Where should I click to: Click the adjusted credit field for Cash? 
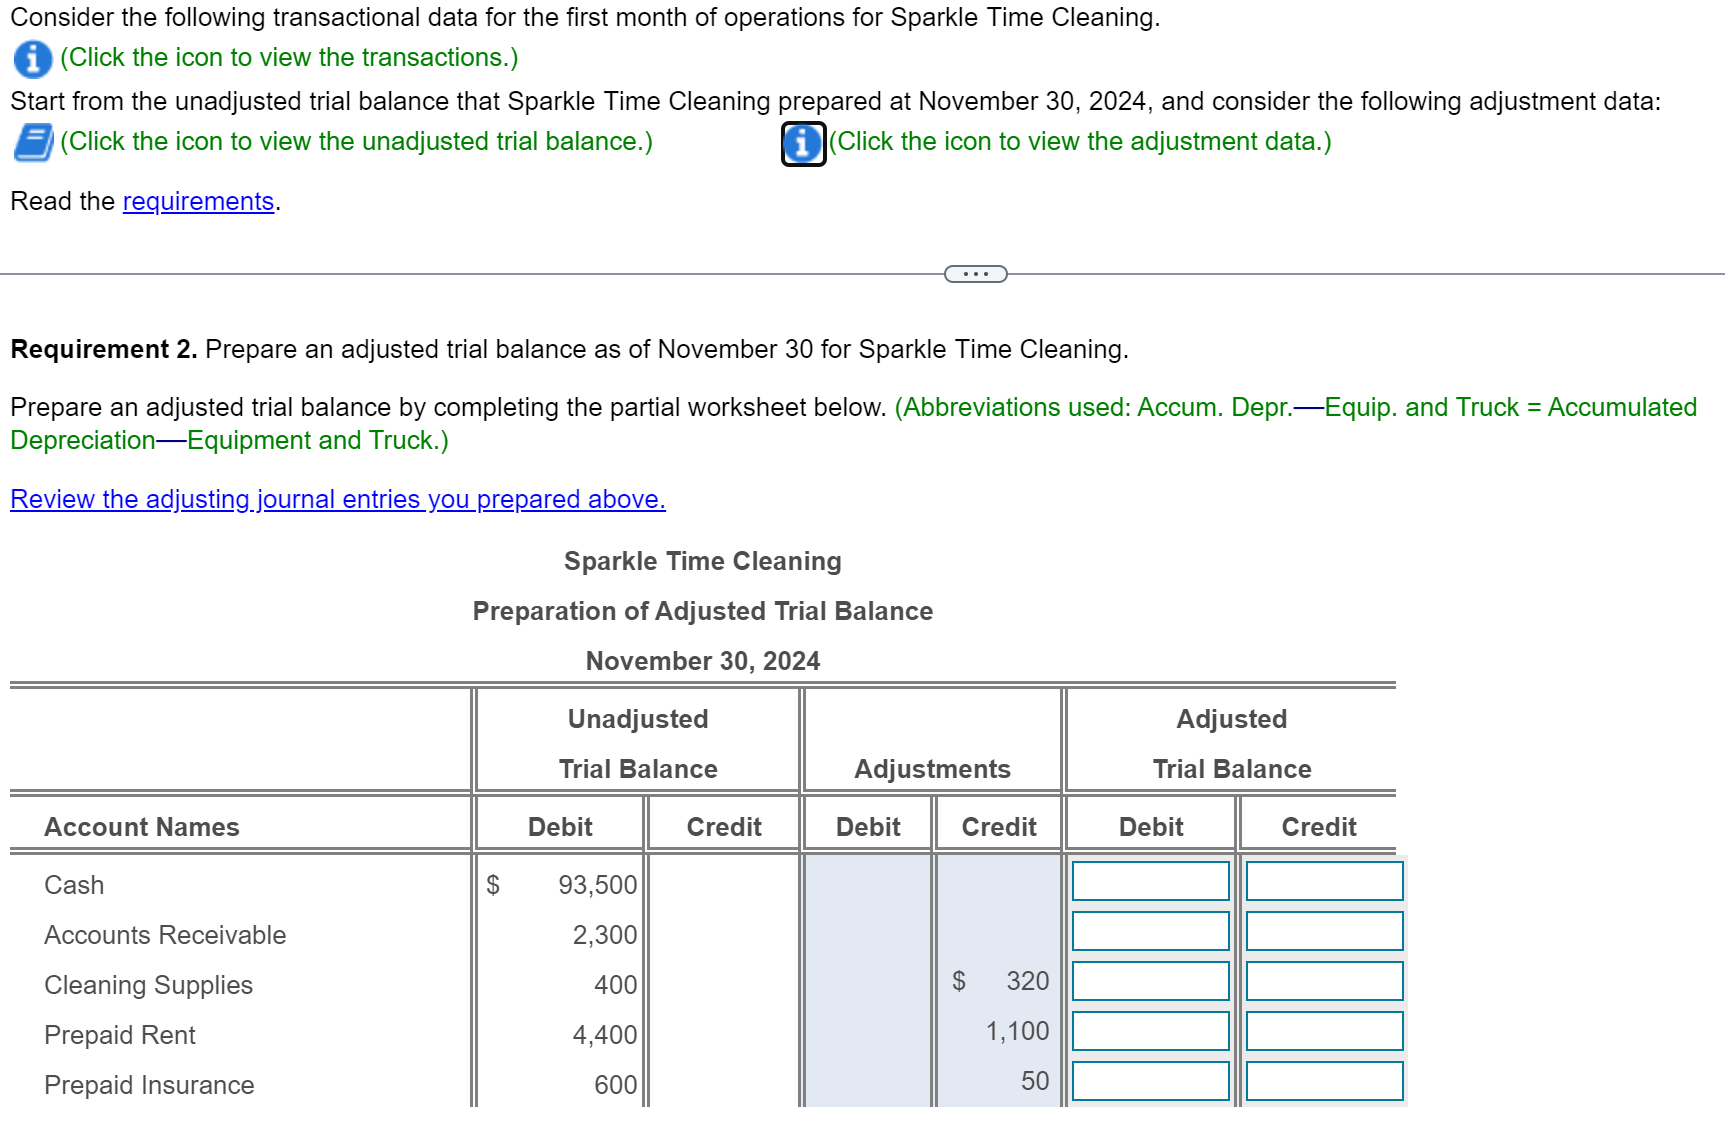[1323, 880]
